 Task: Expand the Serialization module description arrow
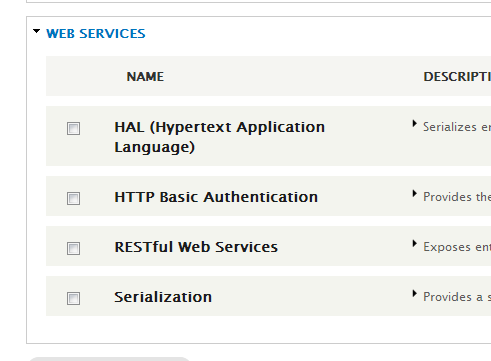point(414,294)
